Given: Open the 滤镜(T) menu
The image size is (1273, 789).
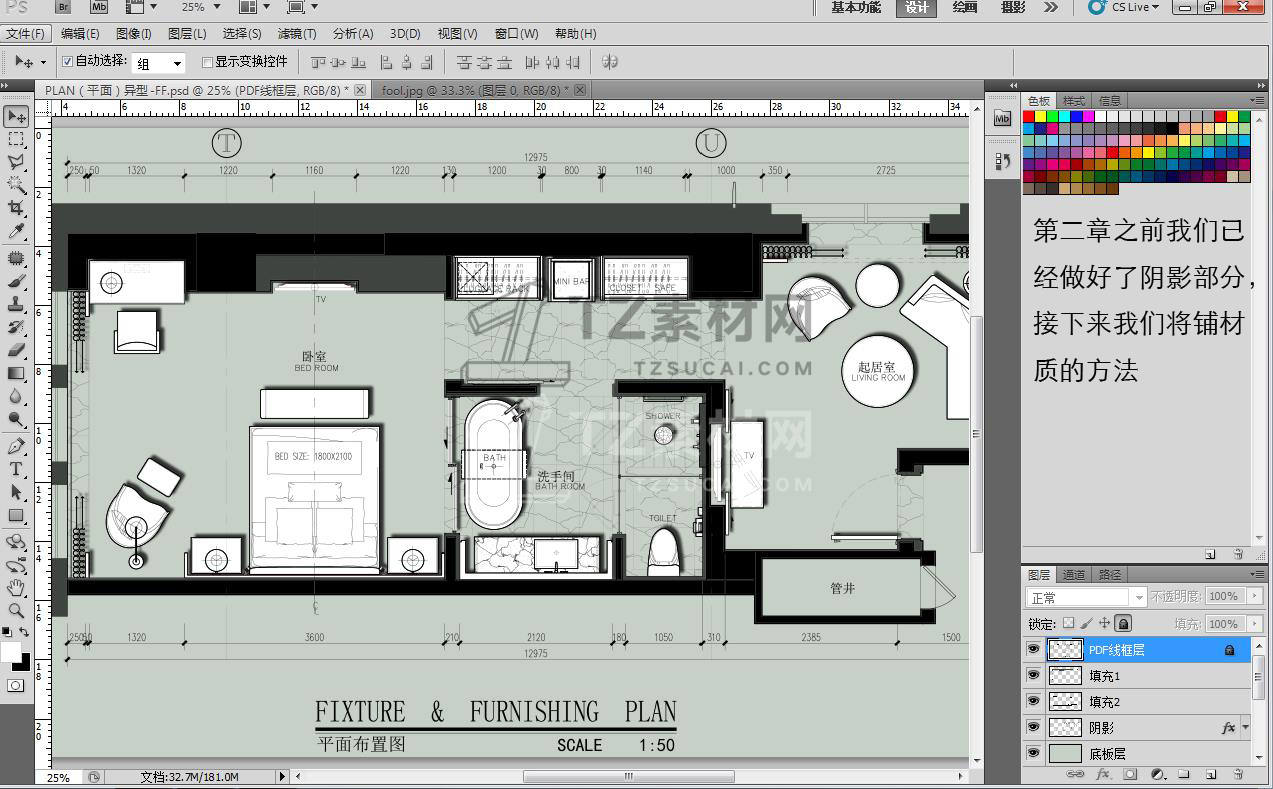Looking at the screenshot, I should click(x=297, y=34).
